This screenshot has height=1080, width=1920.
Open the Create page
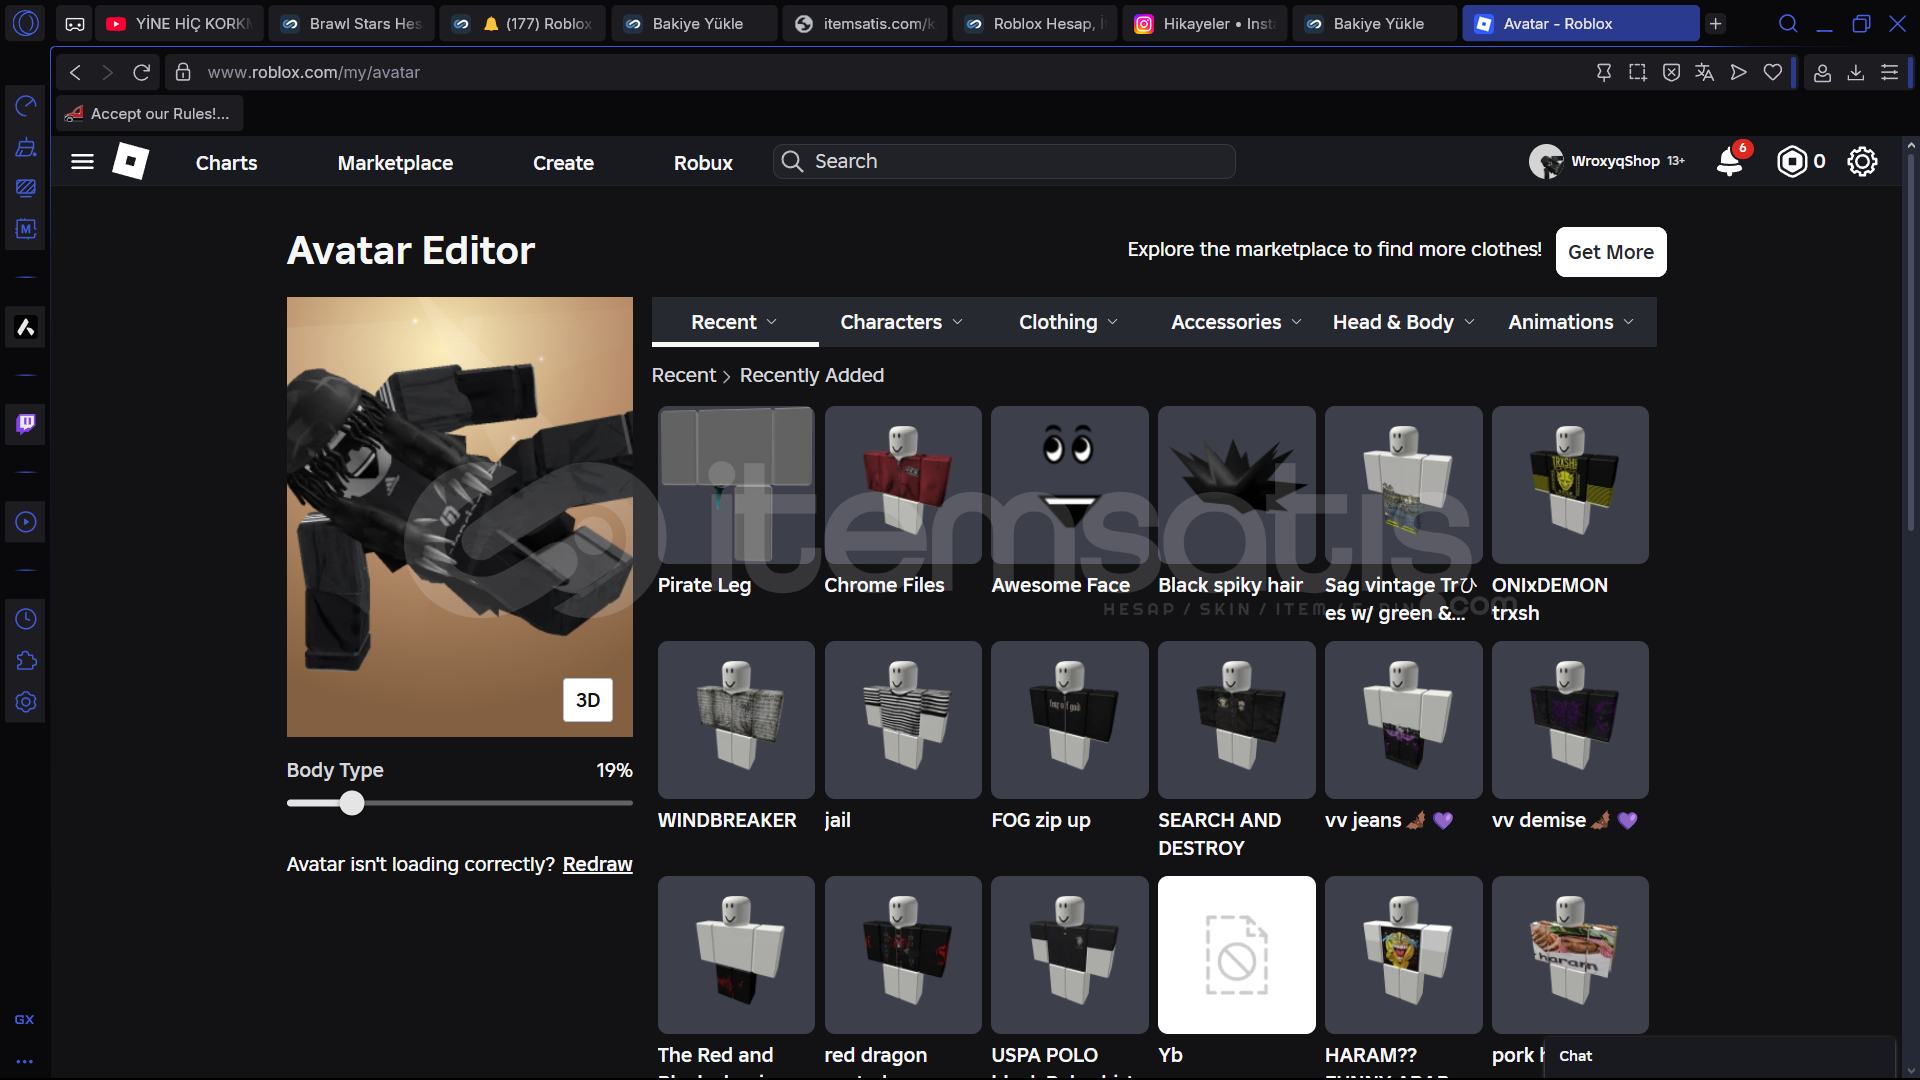pyautogui.click(x=563, y=163)
